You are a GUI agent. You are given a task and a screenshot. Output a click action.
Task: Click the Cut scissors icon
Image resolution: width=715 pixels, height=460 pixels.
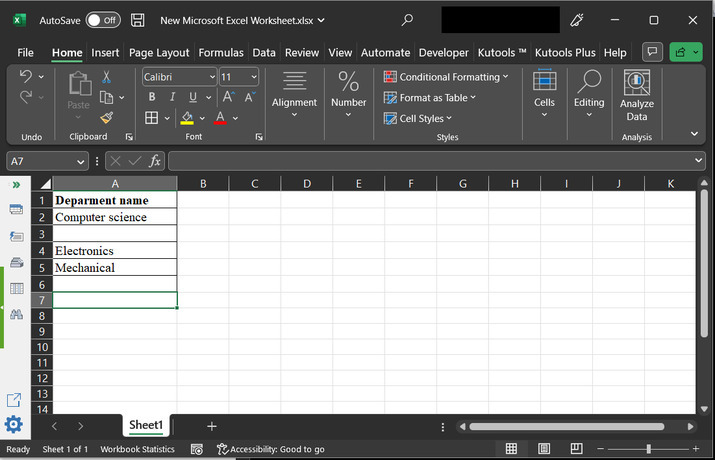click(x=107, y=77)
